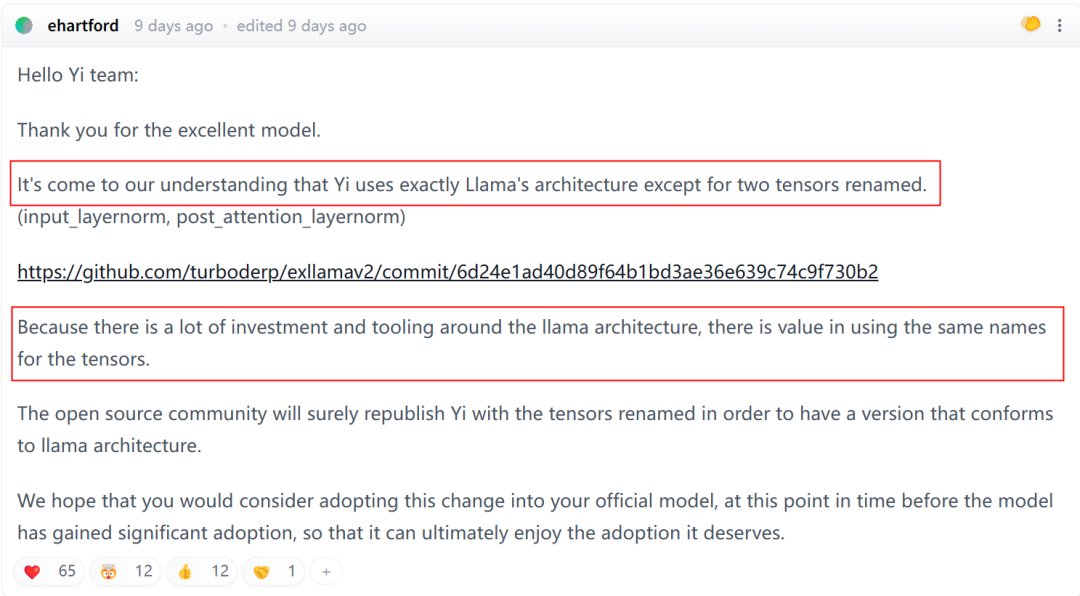Add a new reaction with plus button
This screenshot has height=596, width=1080.
(x=326, y=572)
